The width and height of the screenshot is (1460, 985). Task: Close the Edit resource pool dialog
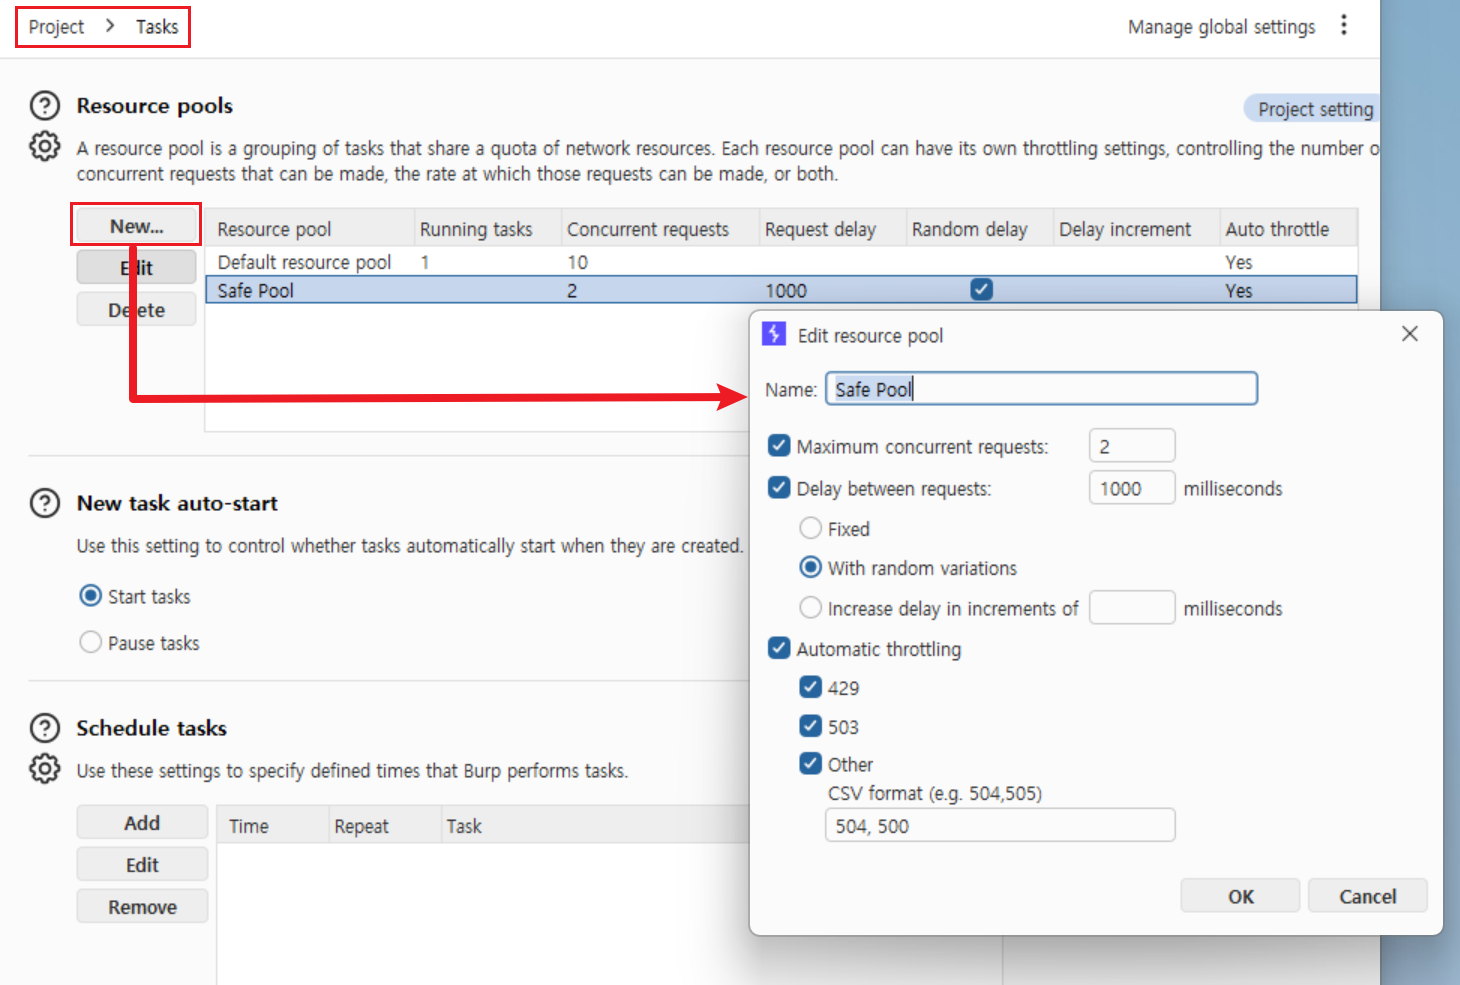[x=1410, y=334]
